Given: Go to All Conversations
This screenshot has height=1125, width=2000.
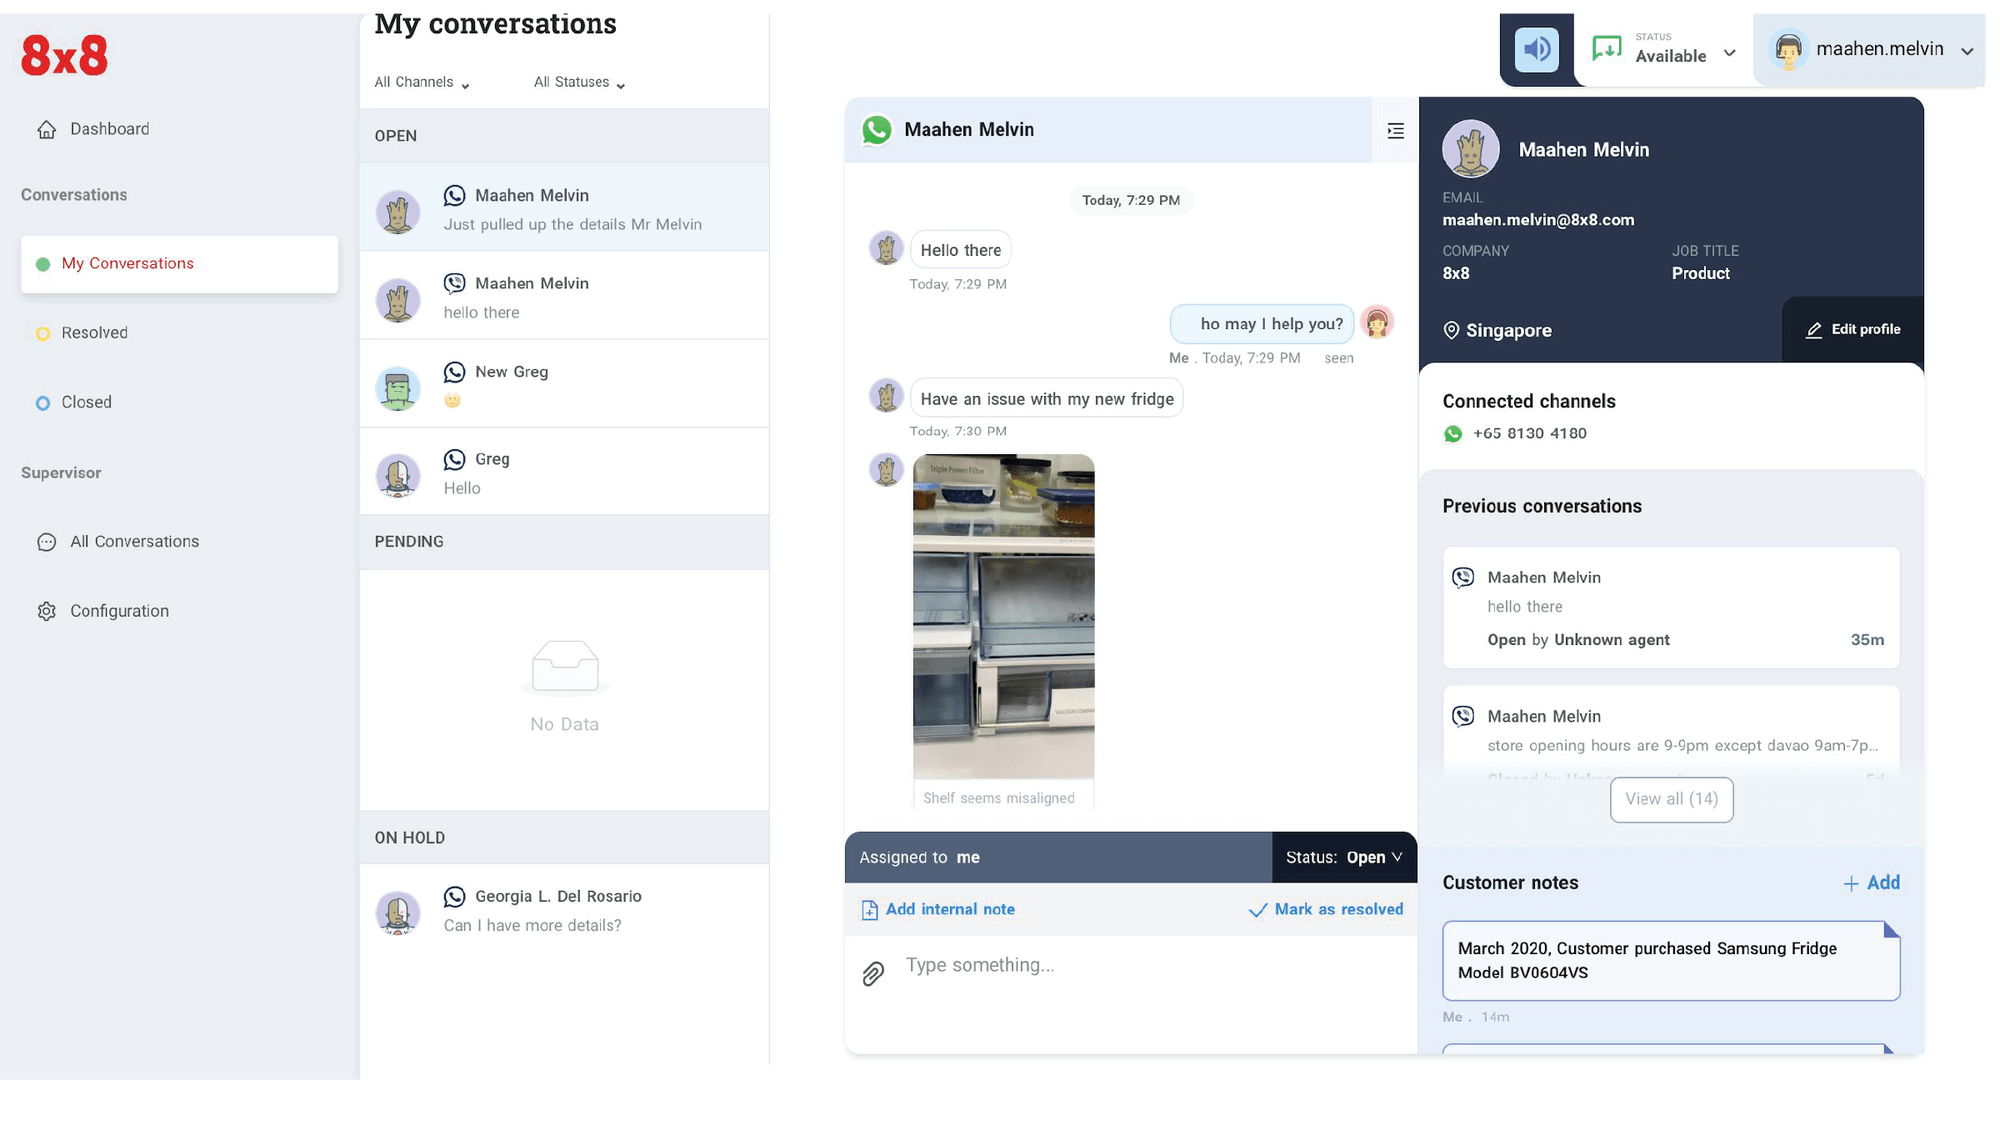Looking at the screenshot, I should pos(134,541).
